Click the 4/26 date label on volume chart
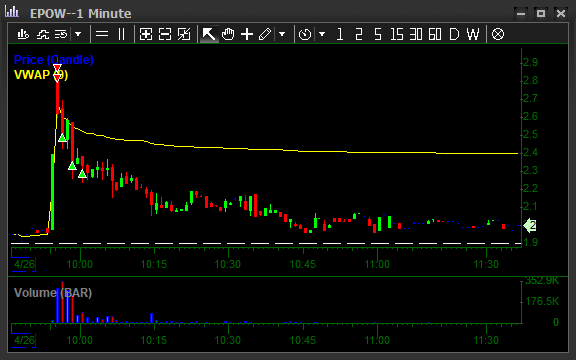The height and width of the screenshot is (360, 576). (24, 340)
